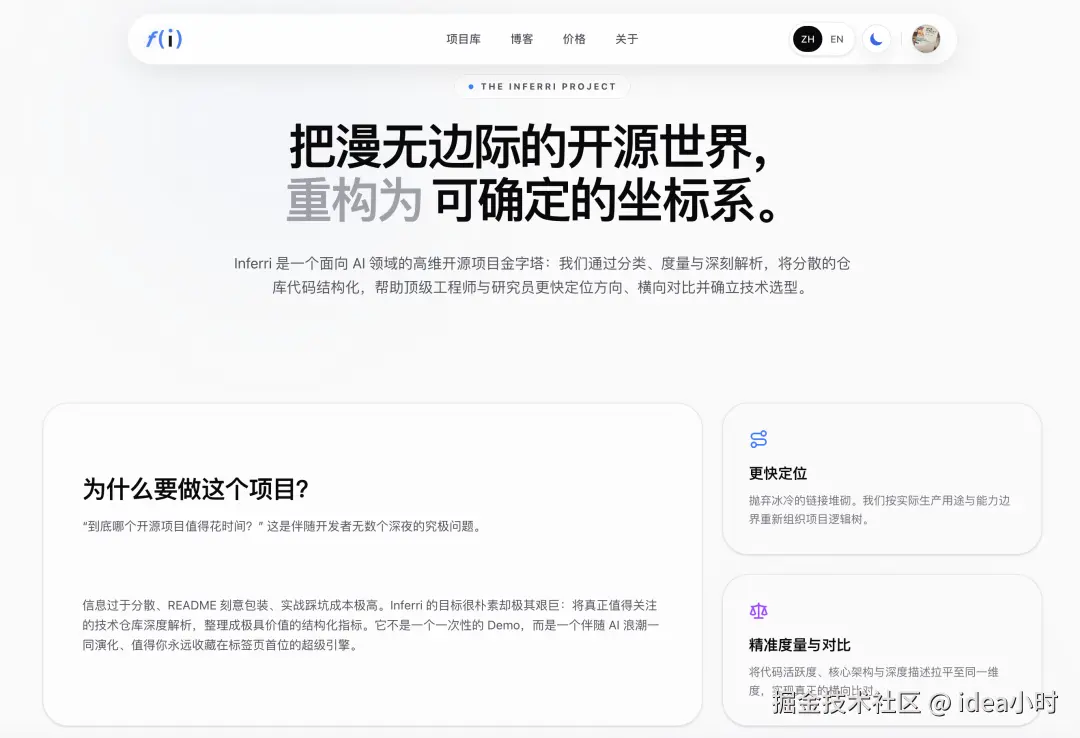Click the purple scales icon on 精准度量与对比 card
This screenshot has height=738, width=1080.
pyautogui.click(x=758, y=610)
